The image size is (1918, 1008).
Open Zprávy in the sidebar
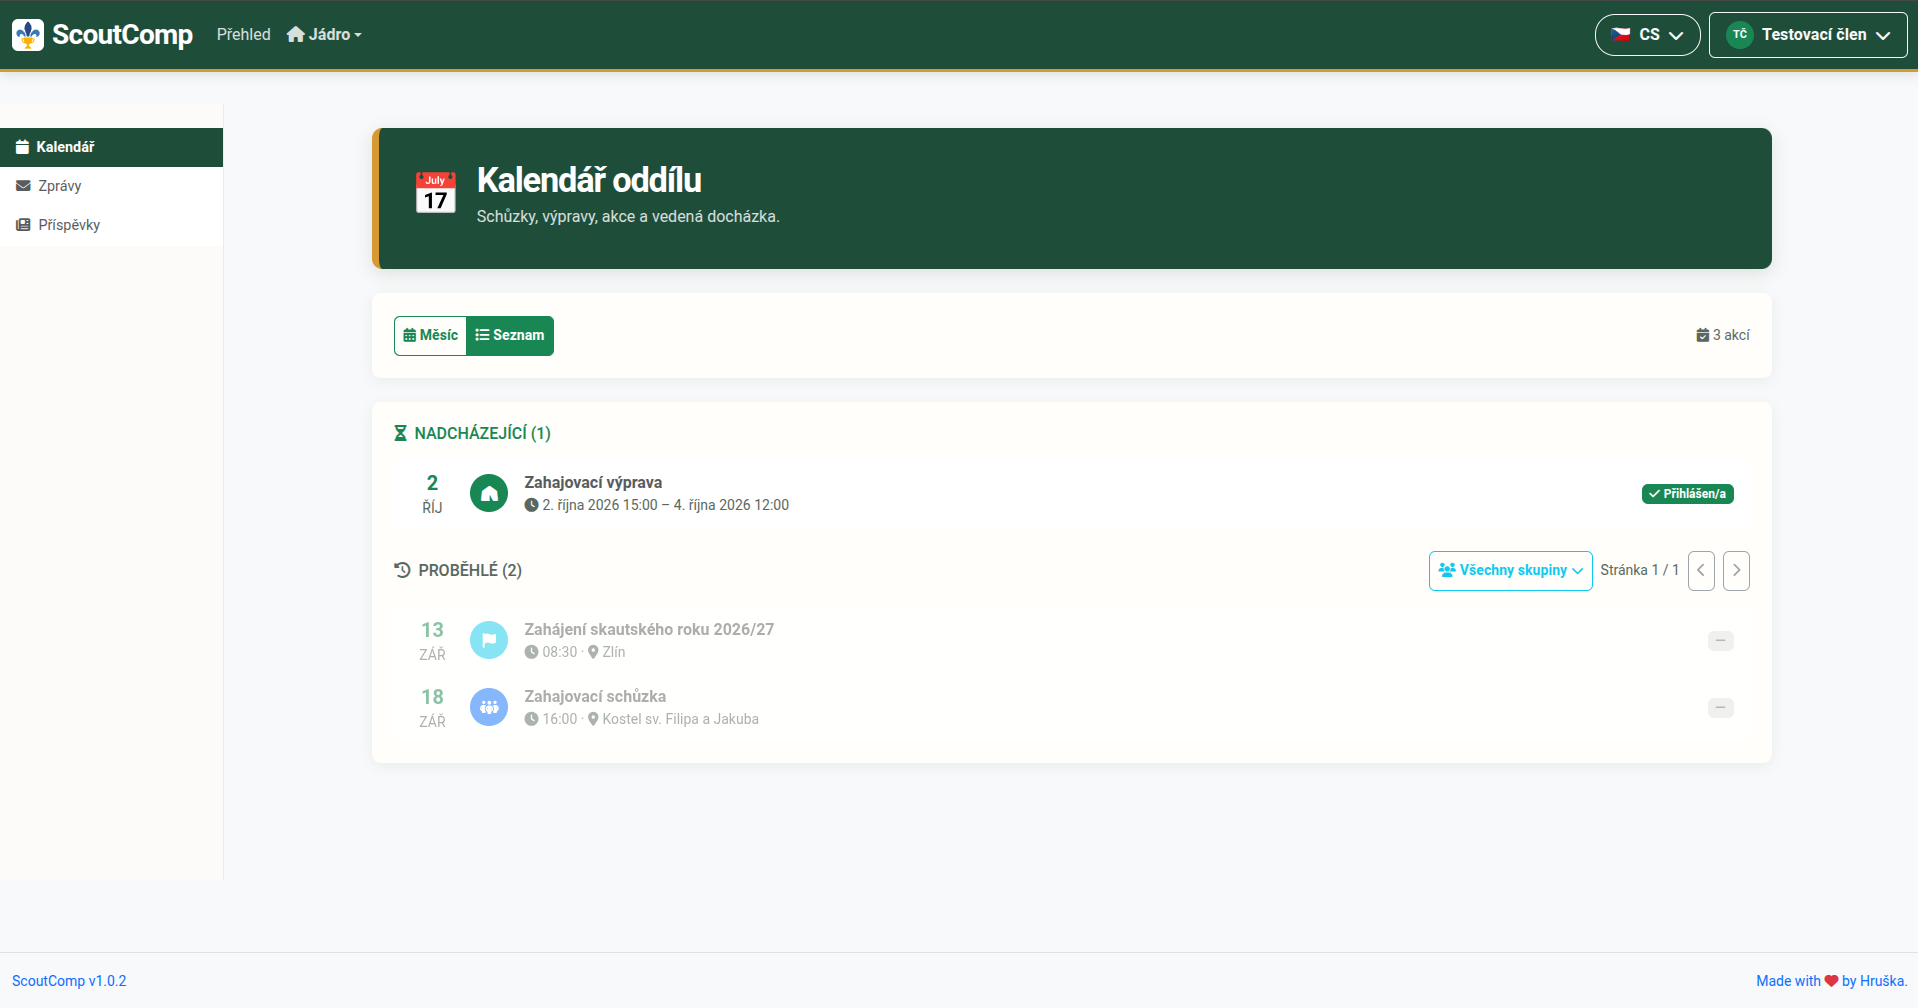pyautogui.click(x=111, y=186)
